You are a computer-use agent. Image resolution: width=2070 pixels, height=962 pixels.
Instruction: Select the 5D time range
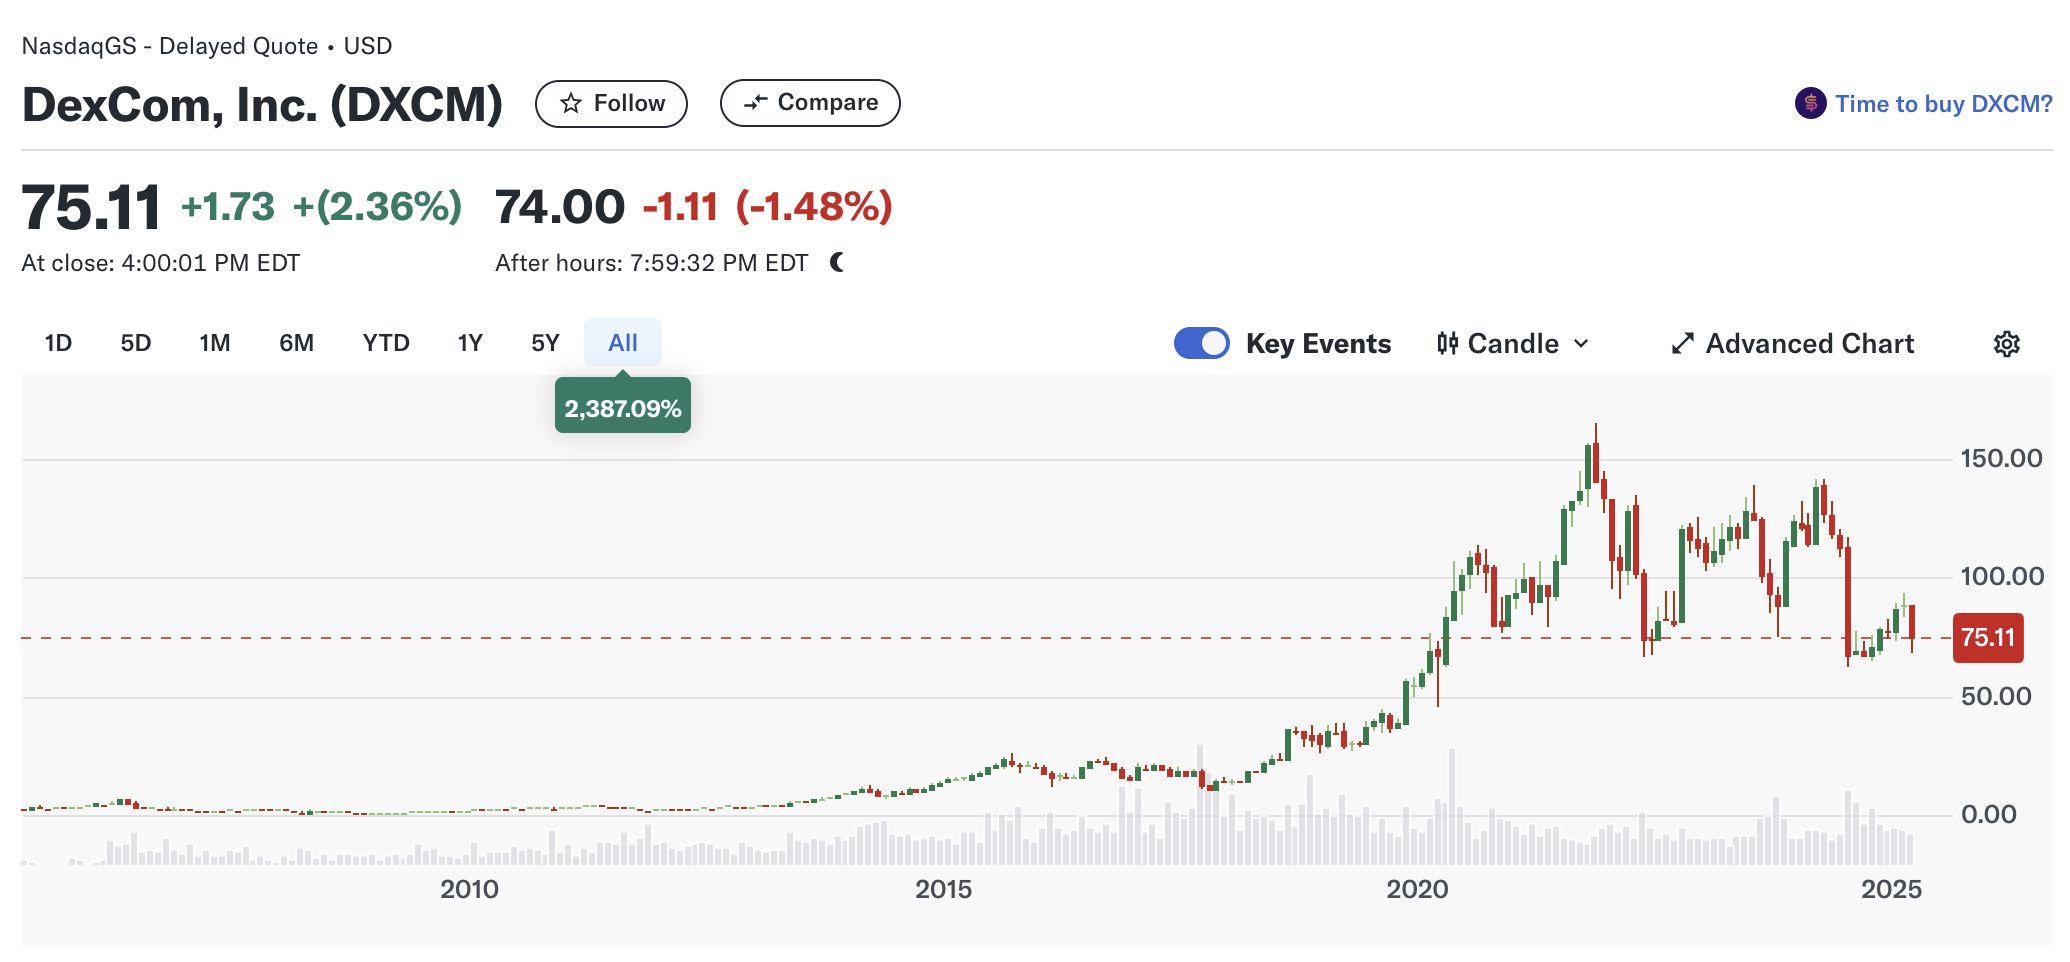136,344
